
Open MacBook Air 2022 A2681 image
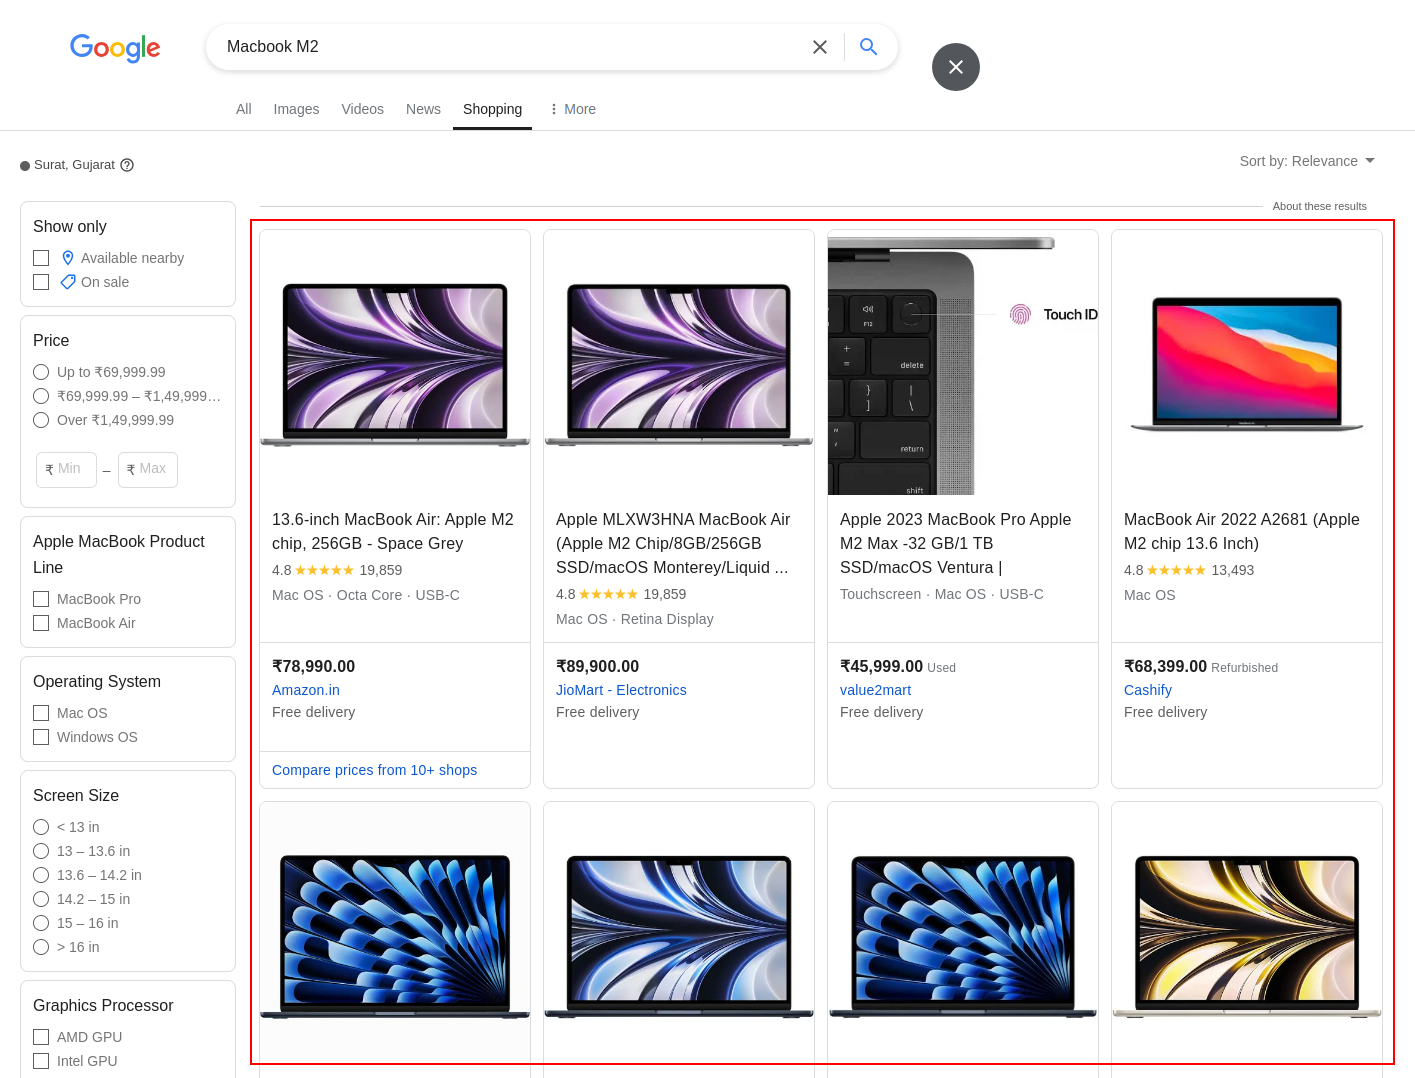tap(1247, 364)
